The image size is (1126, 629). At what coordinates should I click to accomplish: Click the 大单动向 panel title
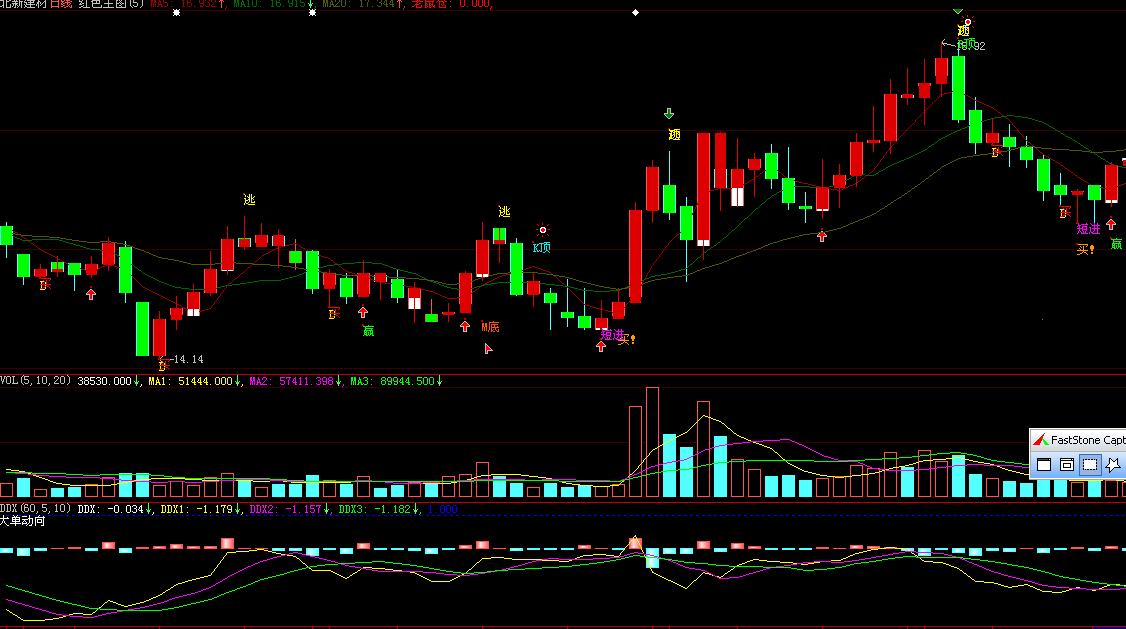(x=23, y=521)
